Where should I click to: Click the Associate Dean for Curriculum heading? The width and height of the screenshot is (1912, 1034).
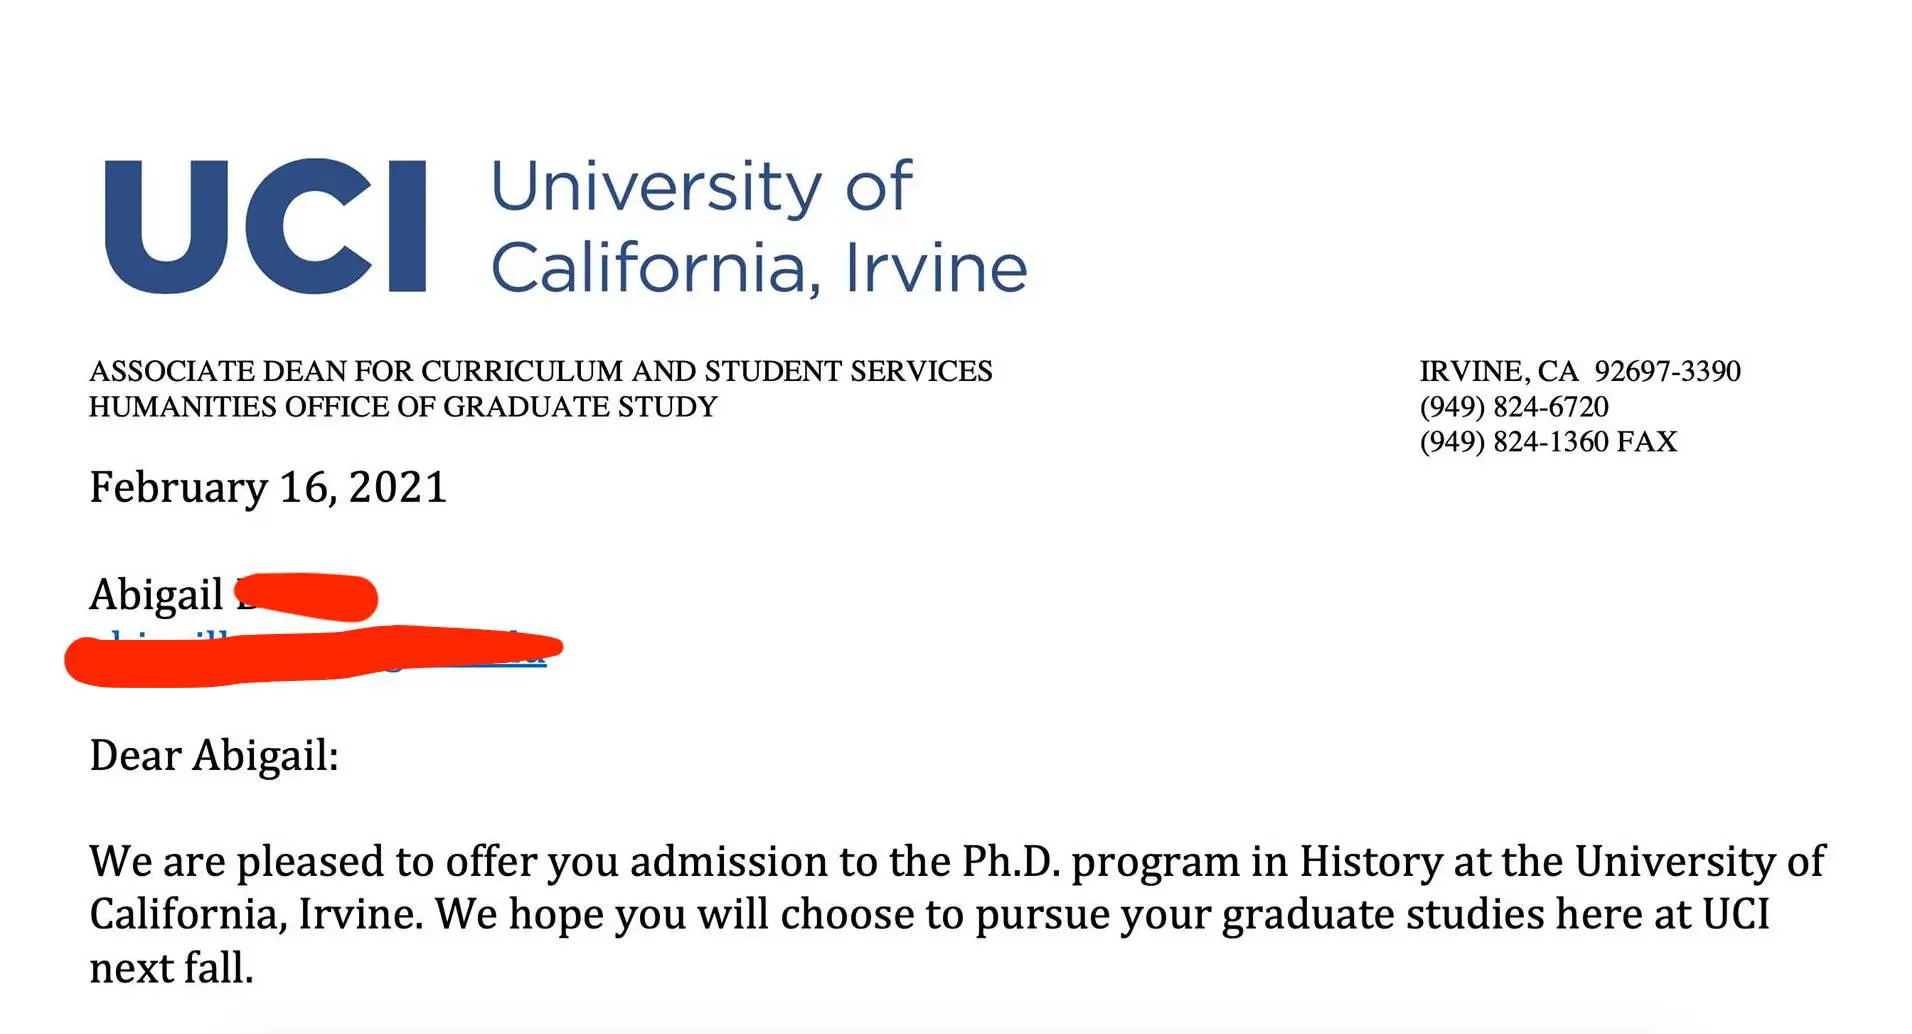click(540, 372)
